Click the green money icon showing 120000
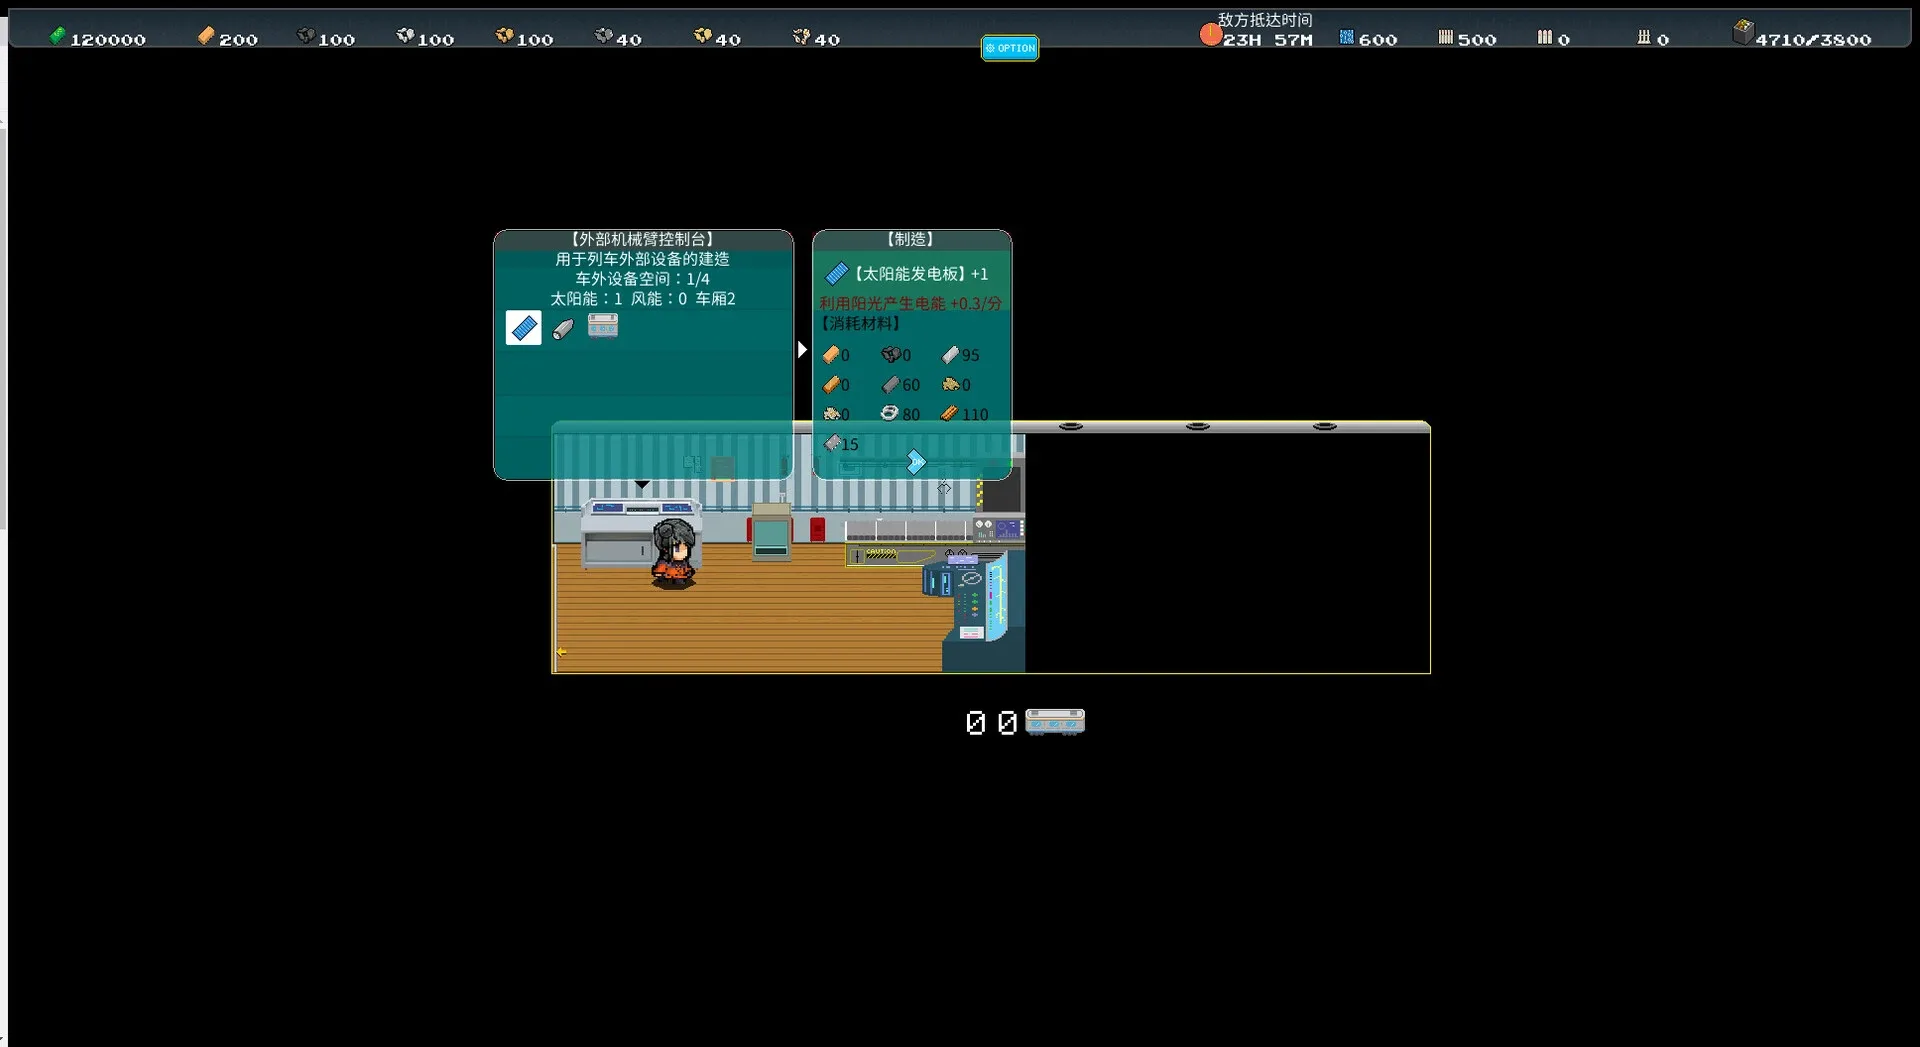The width and height of the screenshot is (1920, 1047). 58,37
